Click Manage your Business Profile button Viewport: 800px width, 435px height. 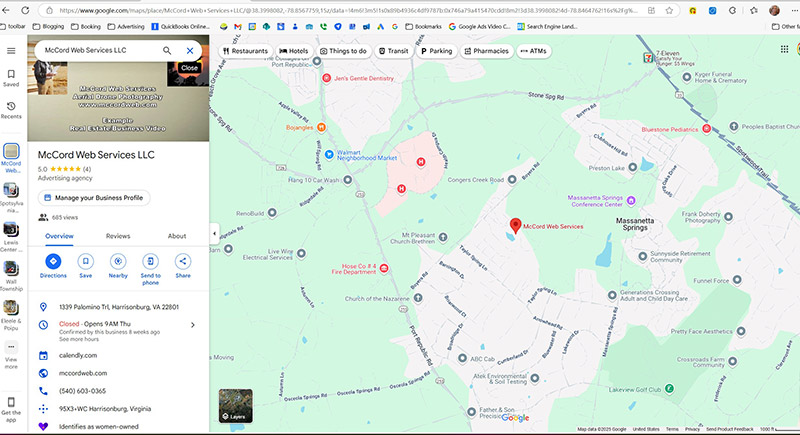(x=94, y=198)
